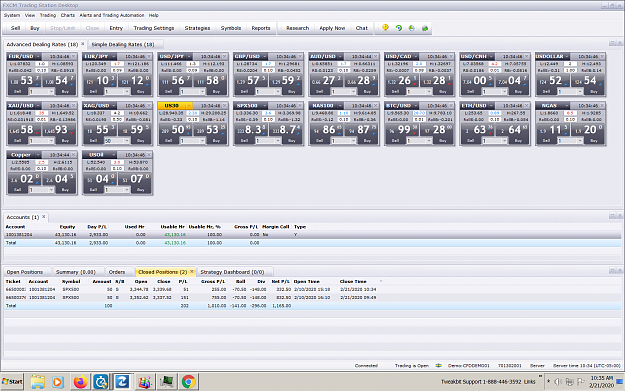This screenshot has height=391, width=625.
Task: Click the green refresh arrow toolbar icon
Action: pyautogui.click(x=399, y=28)
